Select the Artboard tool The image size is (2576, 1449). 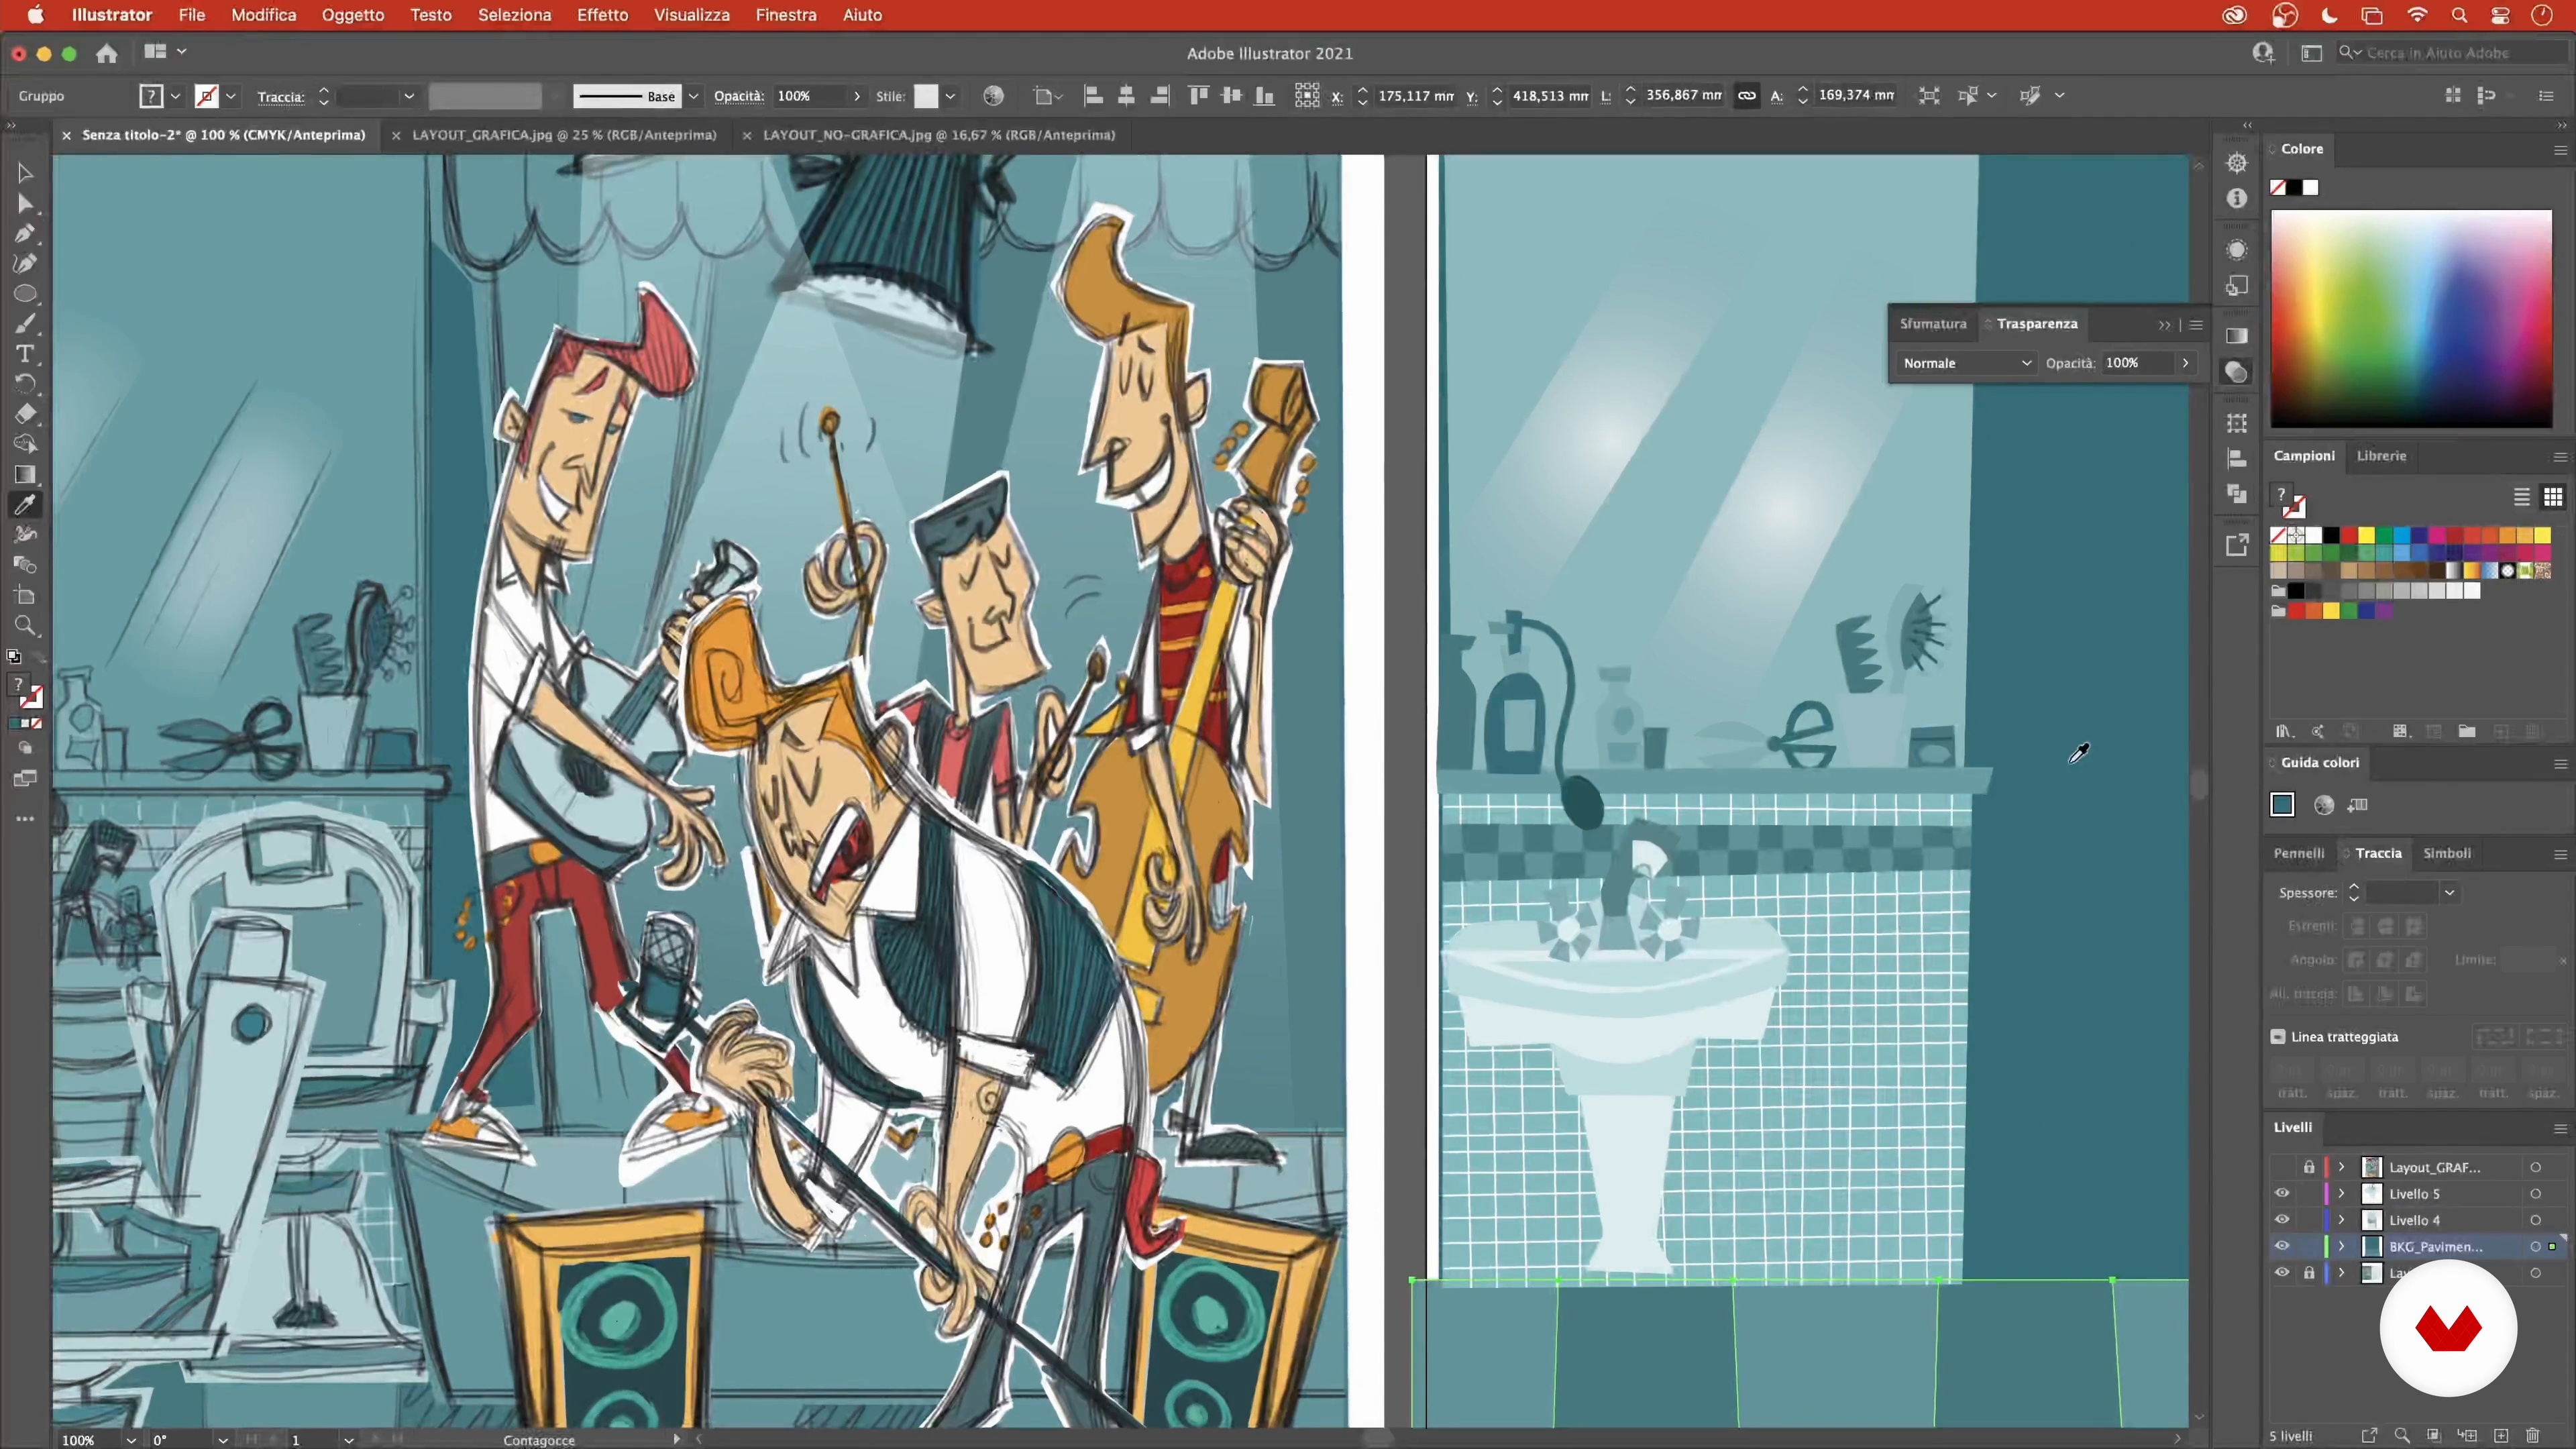[25, 596]
